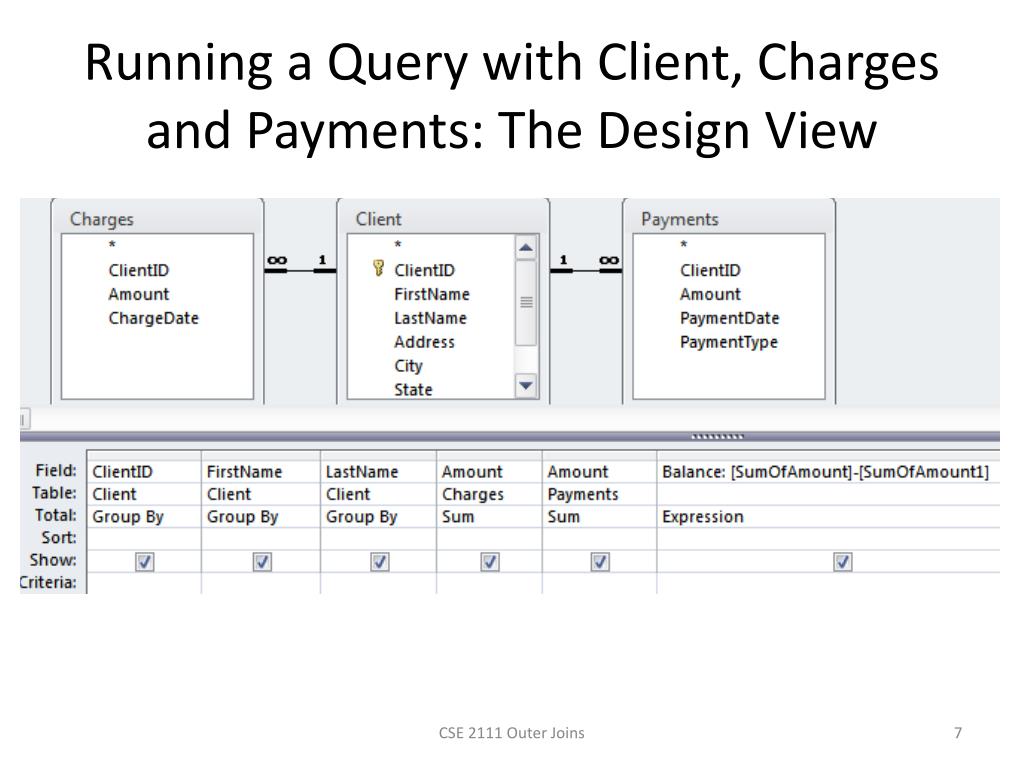Open Total dropdown for ClientID Group By
1024x768 pixels.
(144, 517)
